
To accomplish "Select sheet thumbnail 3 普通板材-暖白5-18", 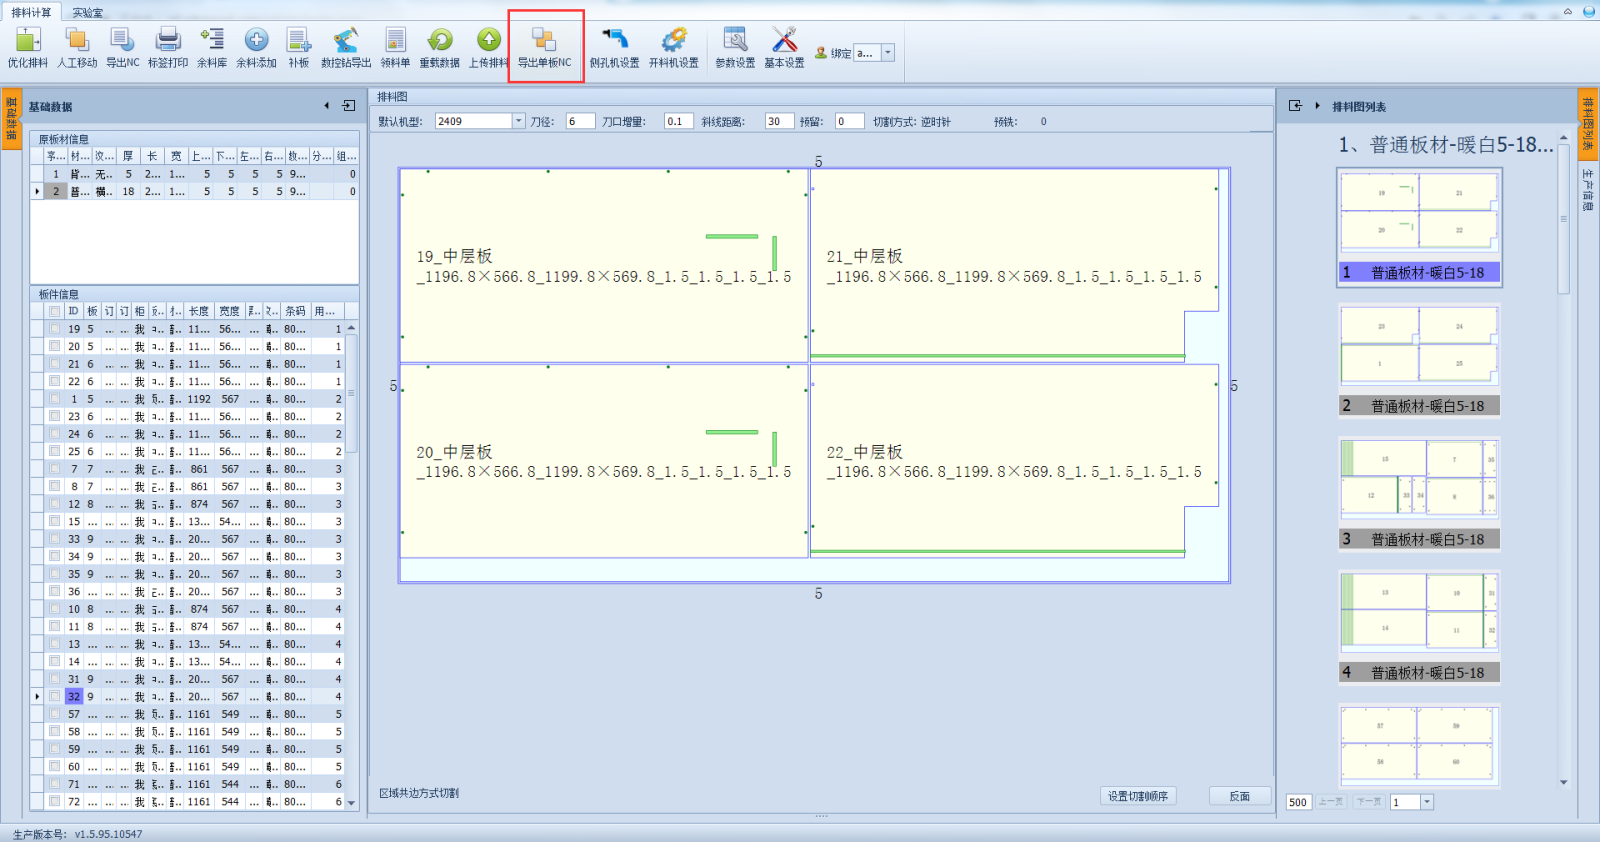I will tap(1419, 493).
